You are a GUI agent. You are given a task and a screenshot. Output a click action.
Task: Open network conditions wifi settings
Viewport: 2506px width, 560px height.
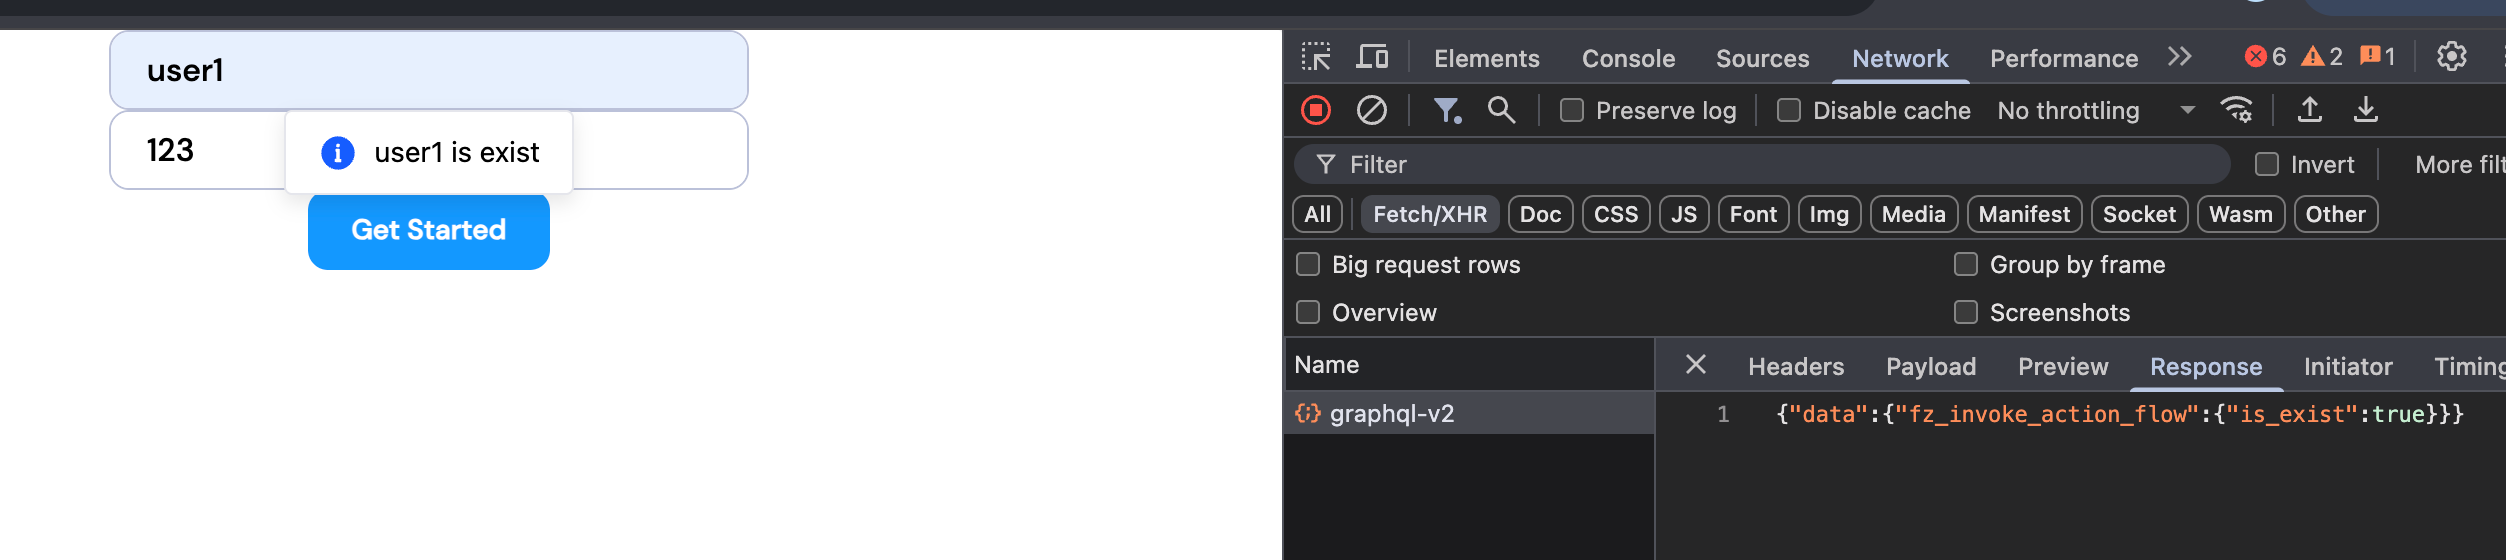click(x=2237, y=110)
